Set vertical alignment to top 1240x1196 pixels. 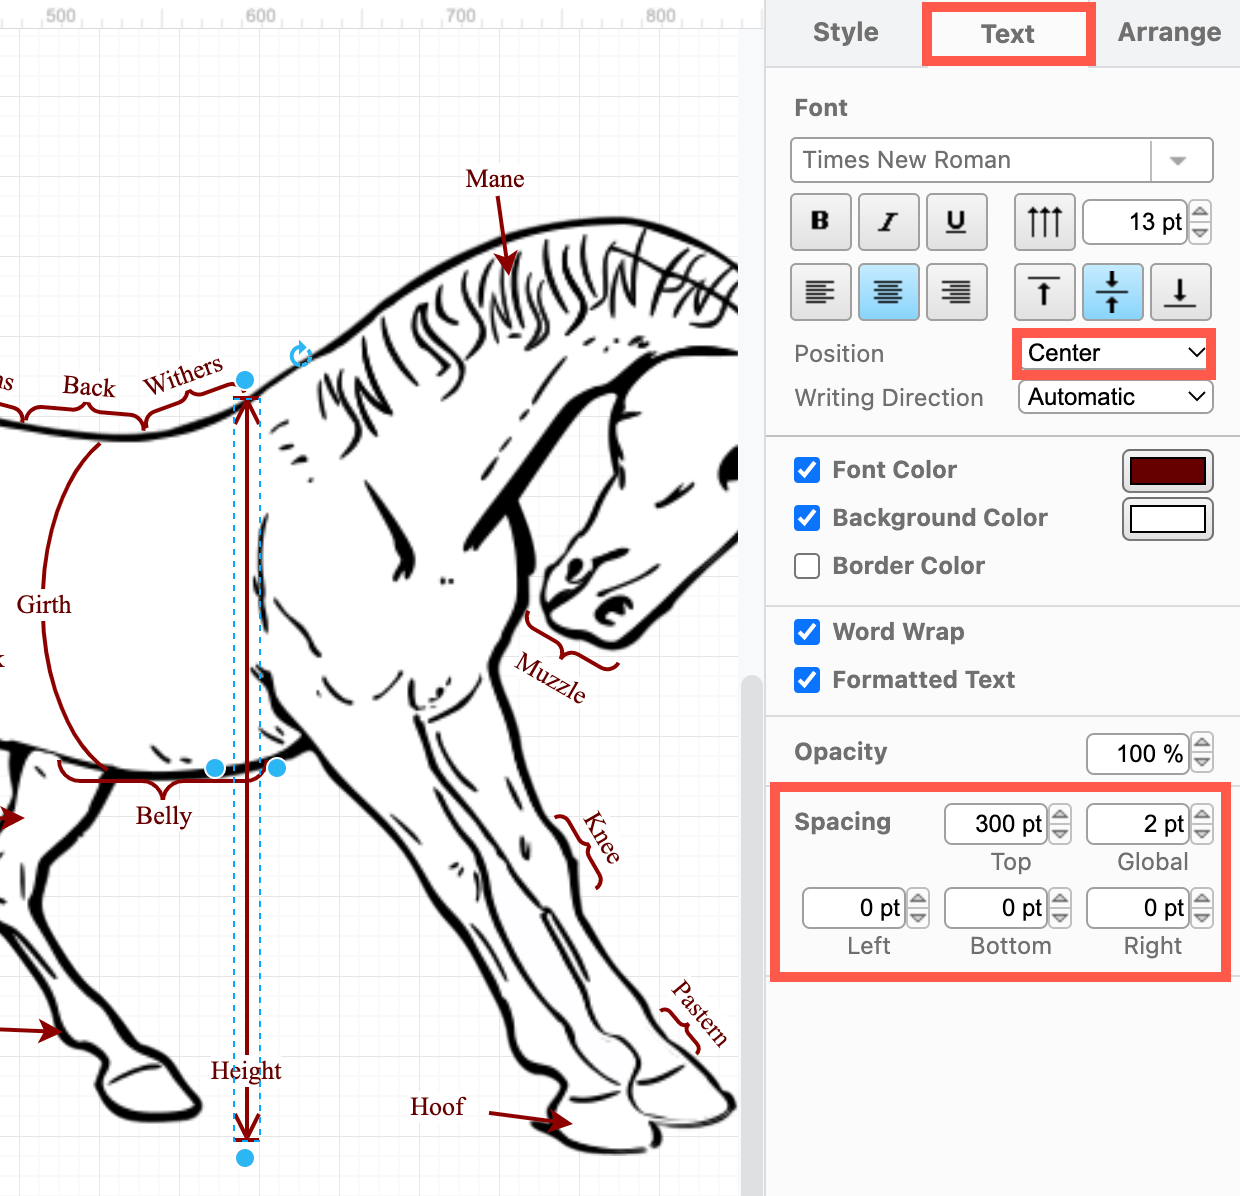(1044, 292)
